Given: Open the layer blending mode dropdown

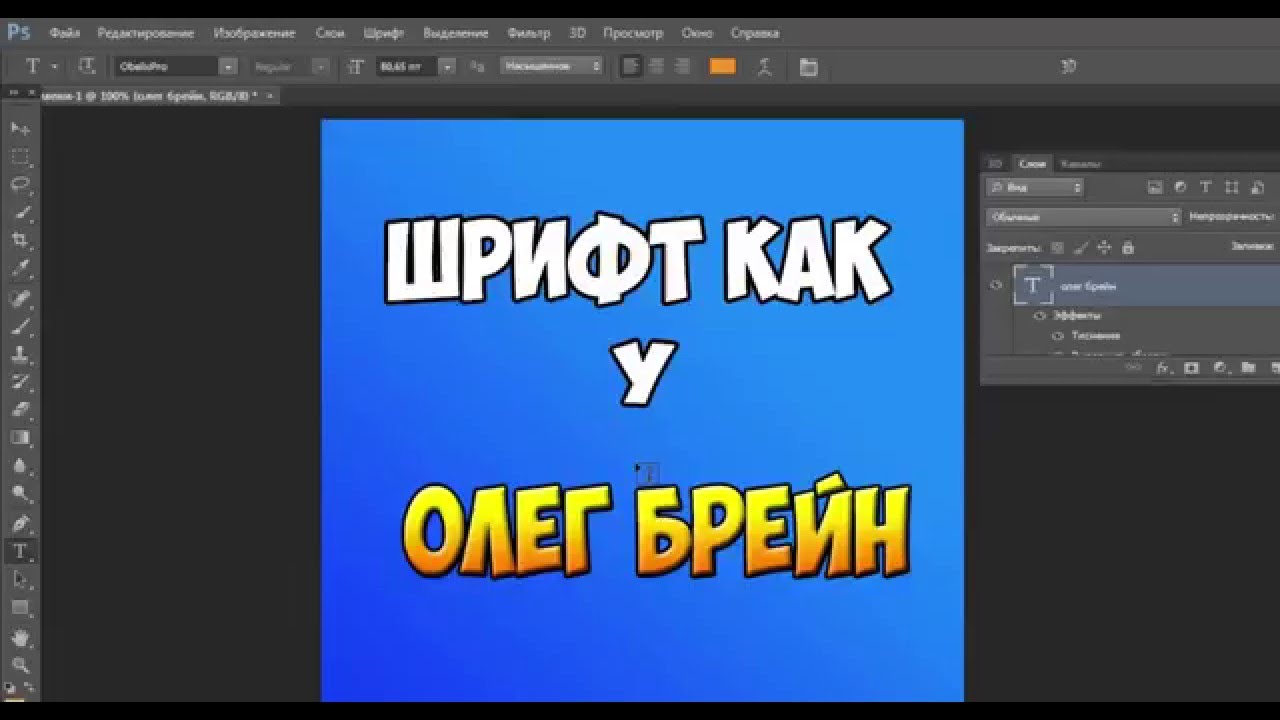Looking at the screenshot, I should click(x=1084, y=217).
